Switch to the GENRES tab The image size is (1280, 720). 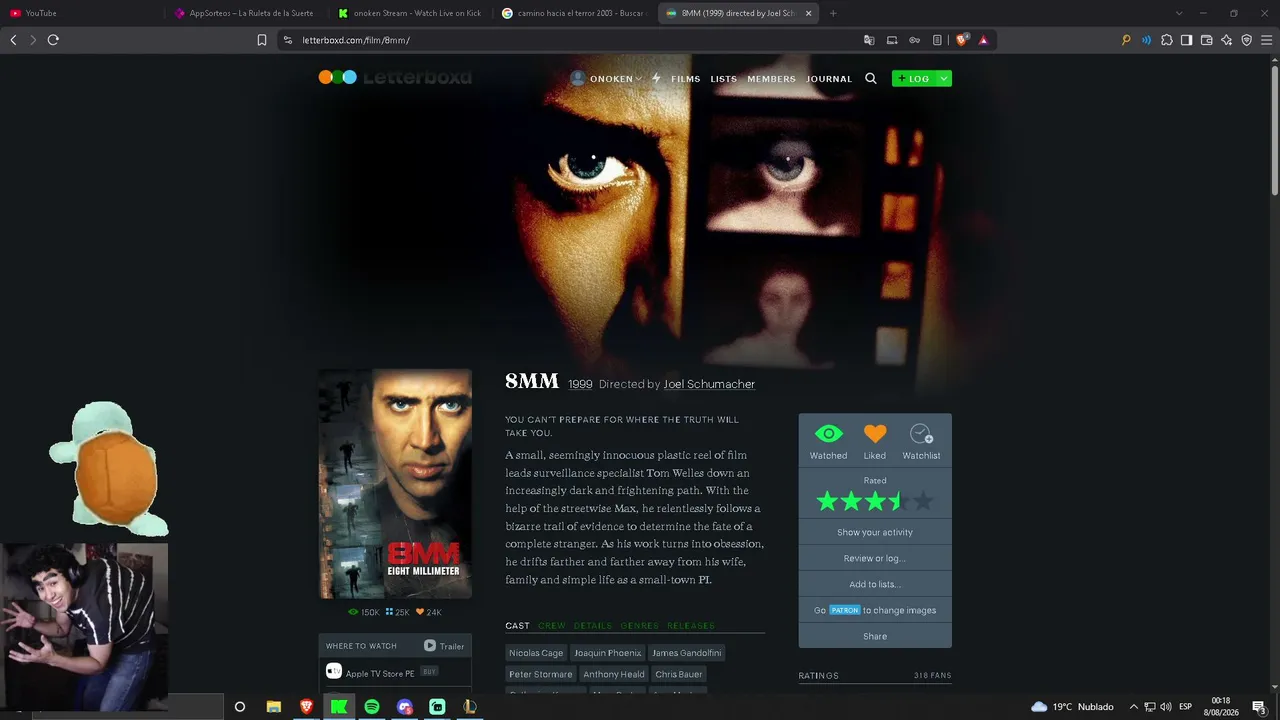coord(639,626)
